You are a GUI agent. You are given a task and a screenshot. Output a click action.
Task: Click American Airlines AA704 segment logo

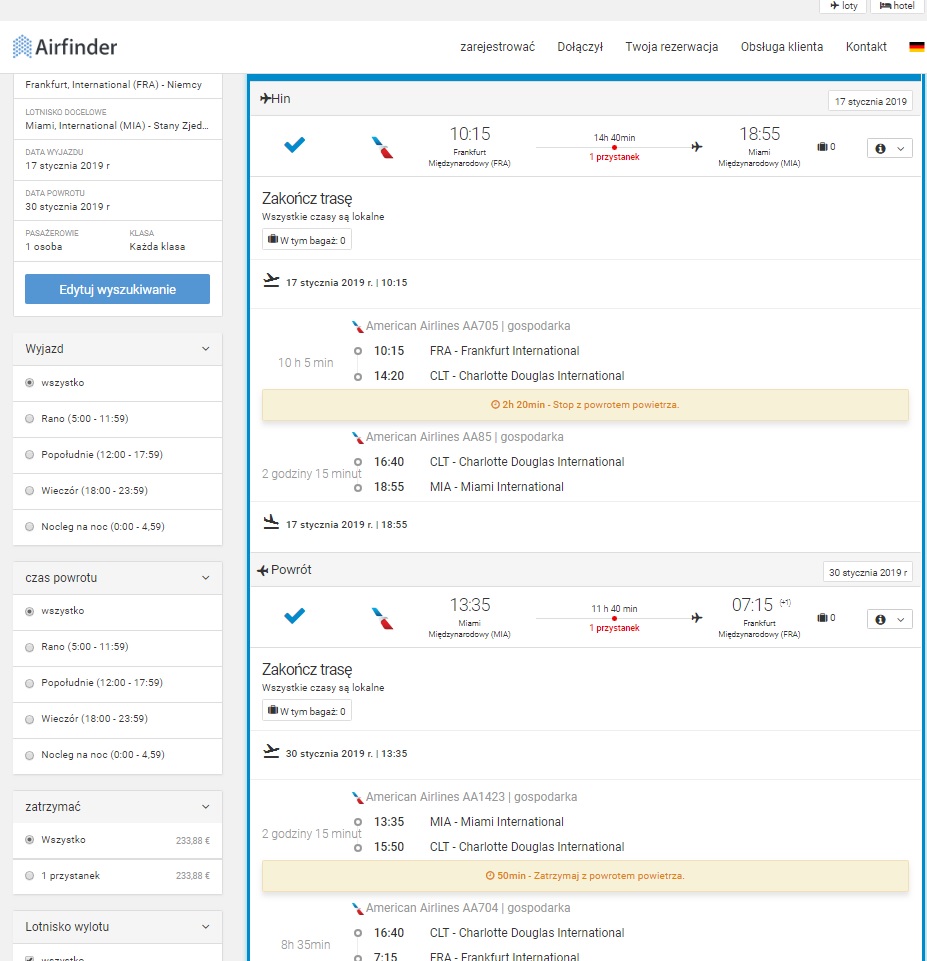(x=358, y=908)
